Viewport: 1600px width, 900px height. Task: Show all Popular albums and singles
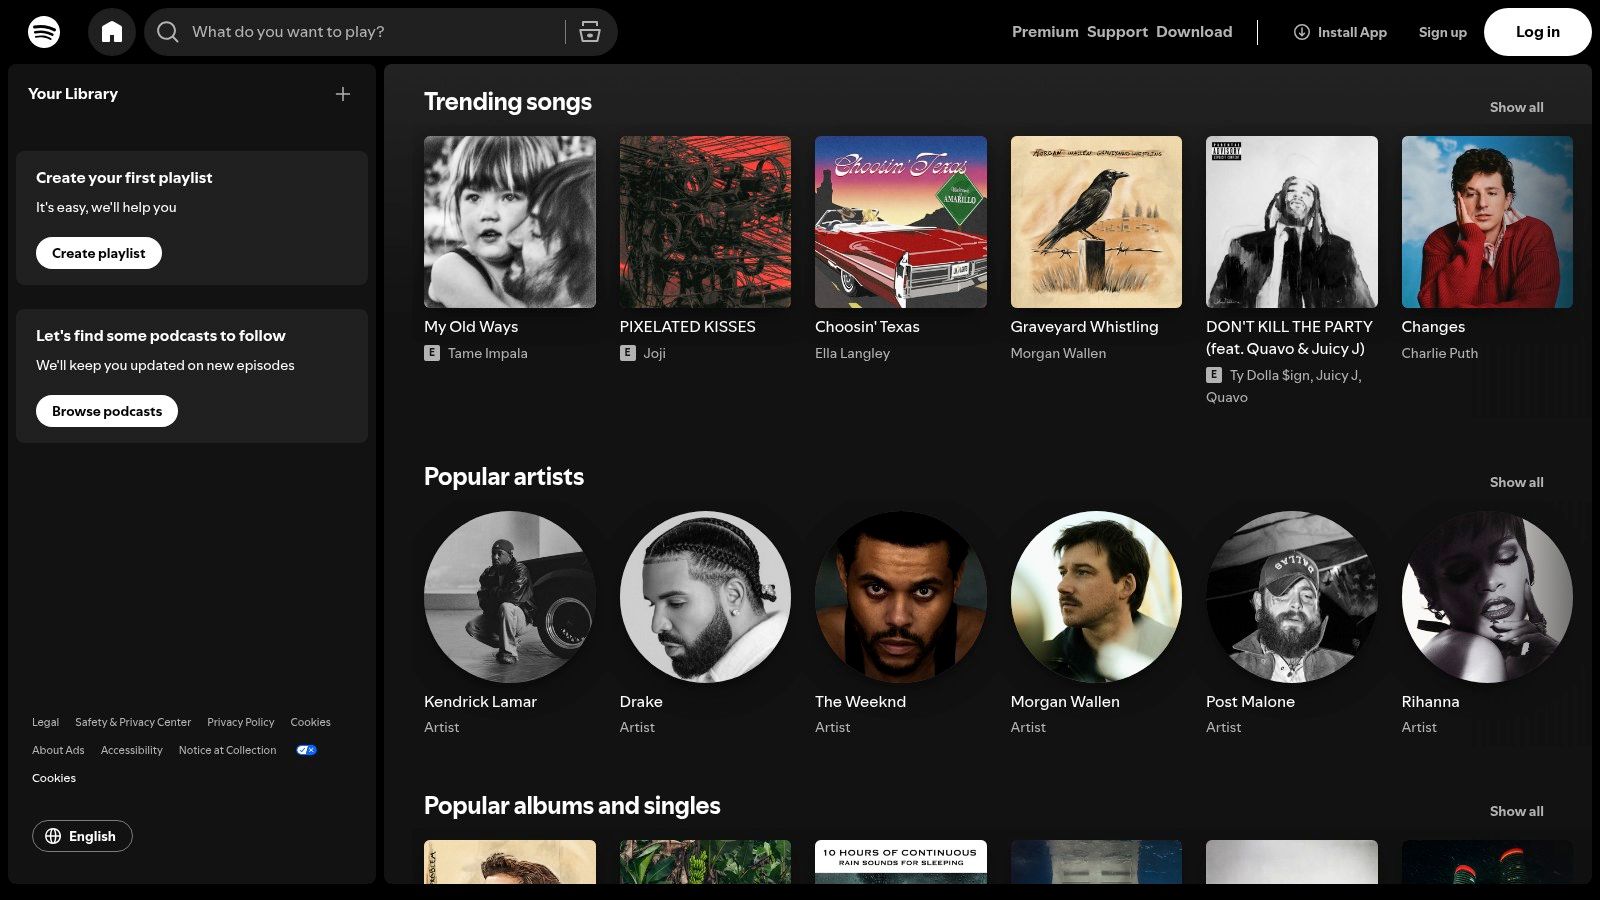click(x=1516, y=811)
